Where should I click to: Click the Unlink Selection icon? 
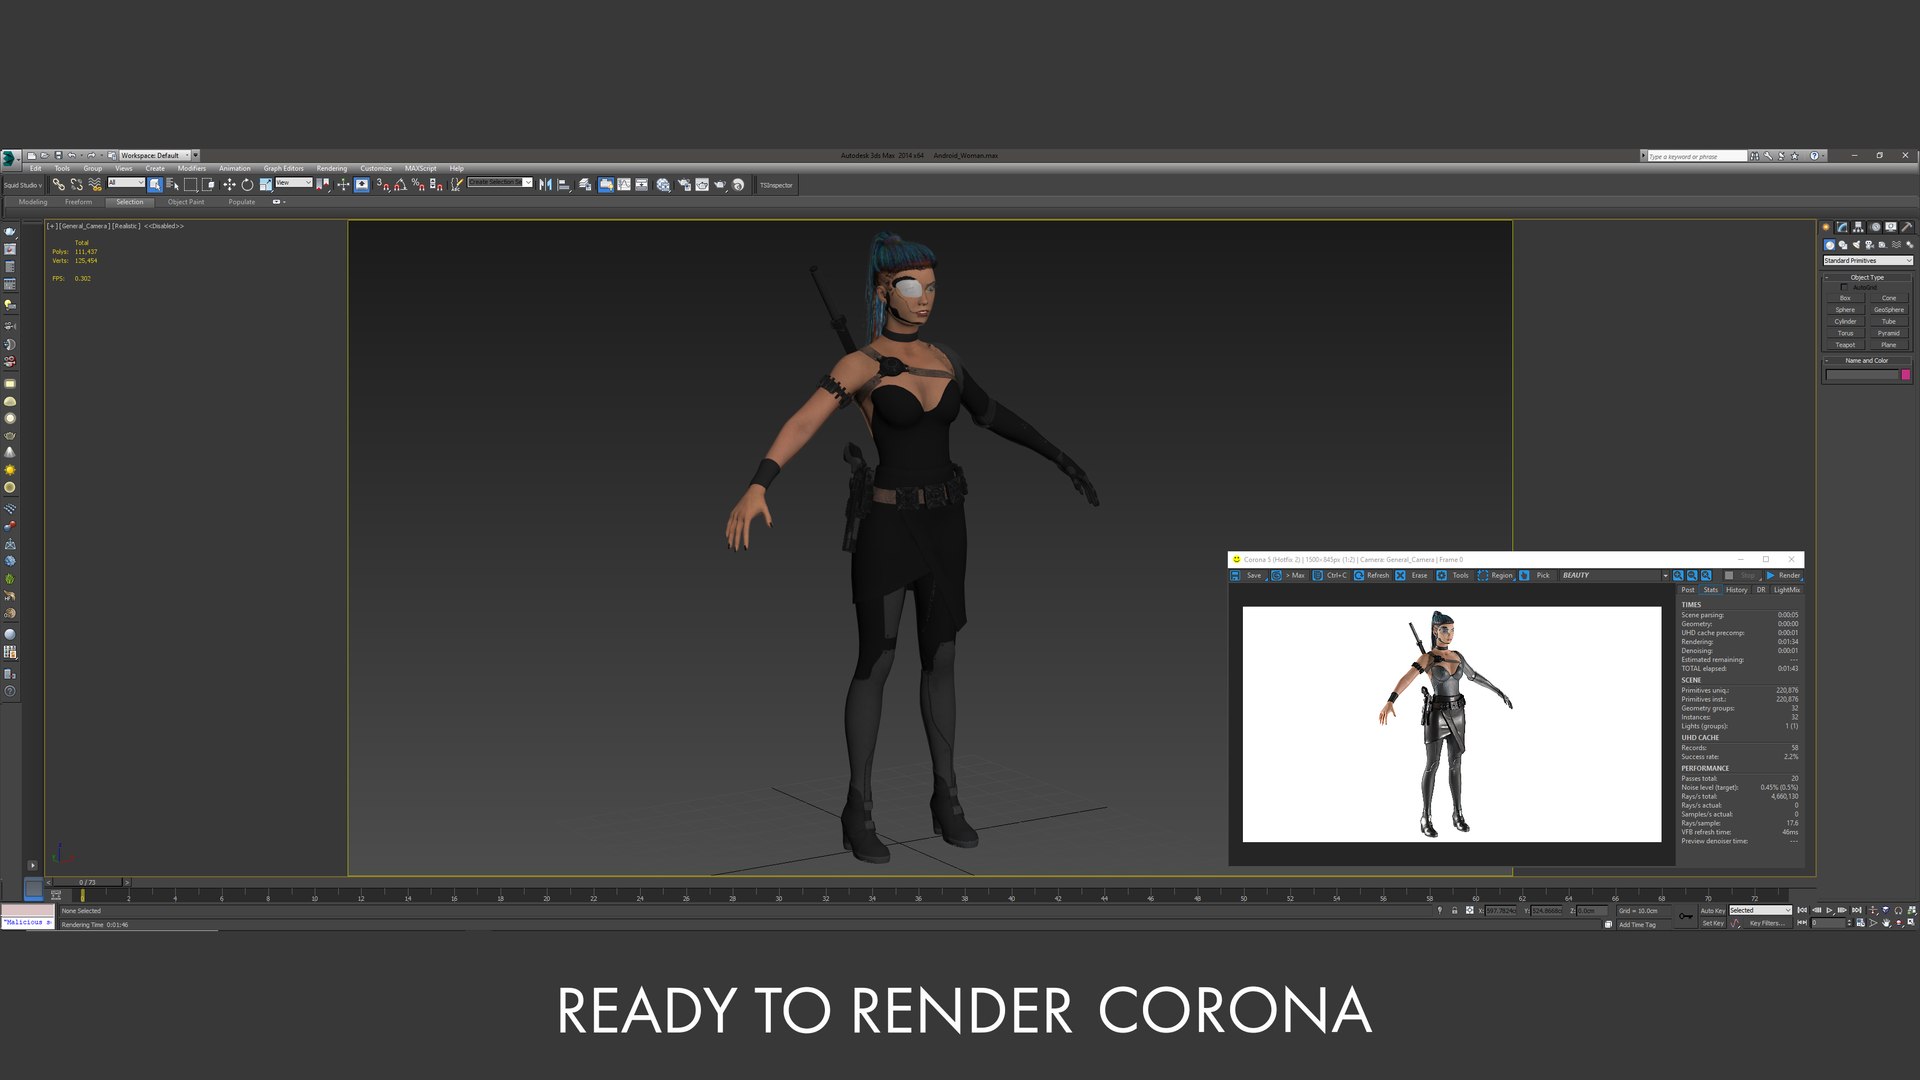tap(76, 184)
